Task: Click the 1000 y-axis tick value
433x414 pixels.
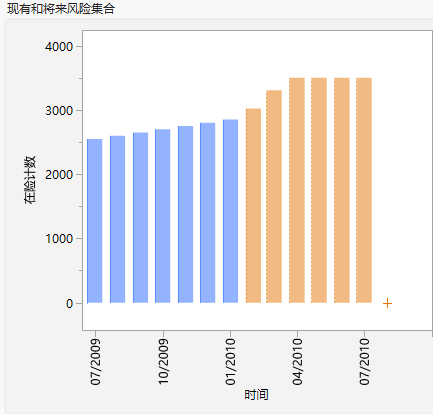Action: 59,239
